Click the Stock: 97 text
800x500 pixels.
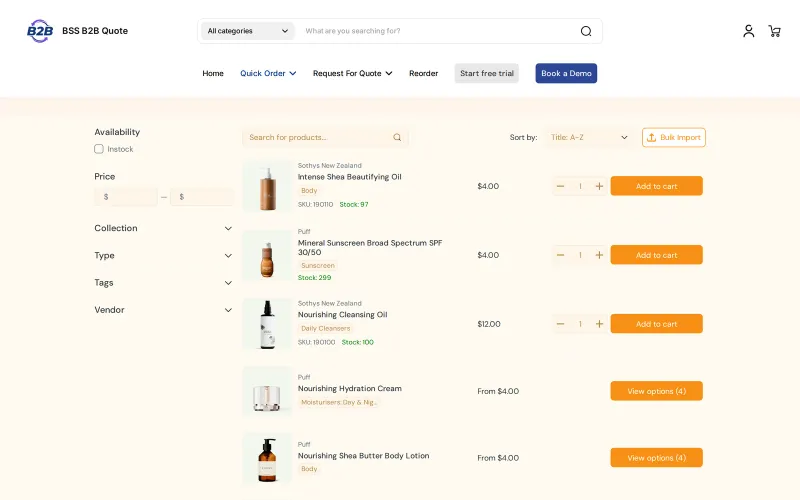(354, 205)
